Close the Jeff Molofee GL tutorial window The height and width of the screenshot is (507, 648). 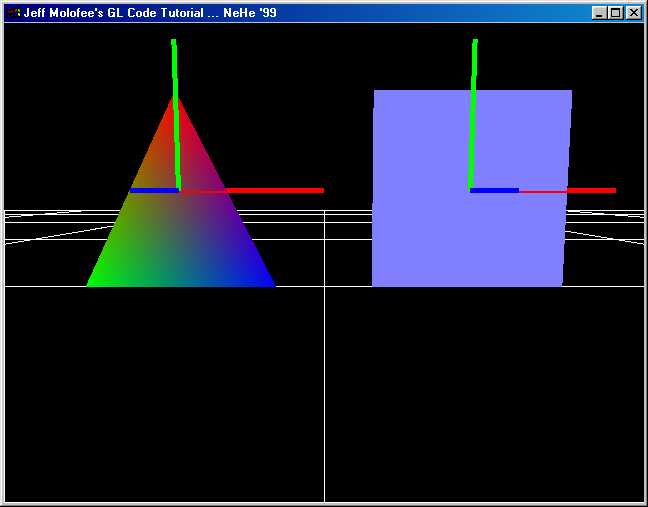pyautogui.click(x=632, y=13)
